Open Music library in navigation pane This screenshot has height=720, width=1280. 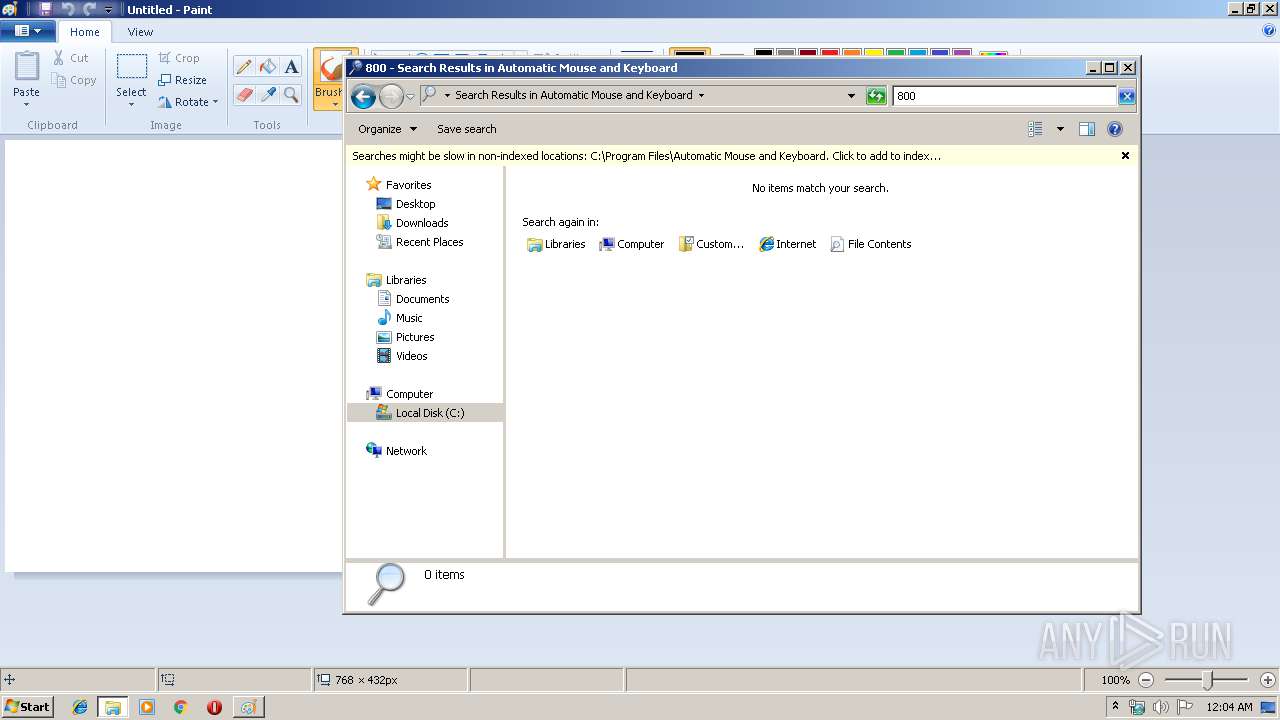point(399,318)
